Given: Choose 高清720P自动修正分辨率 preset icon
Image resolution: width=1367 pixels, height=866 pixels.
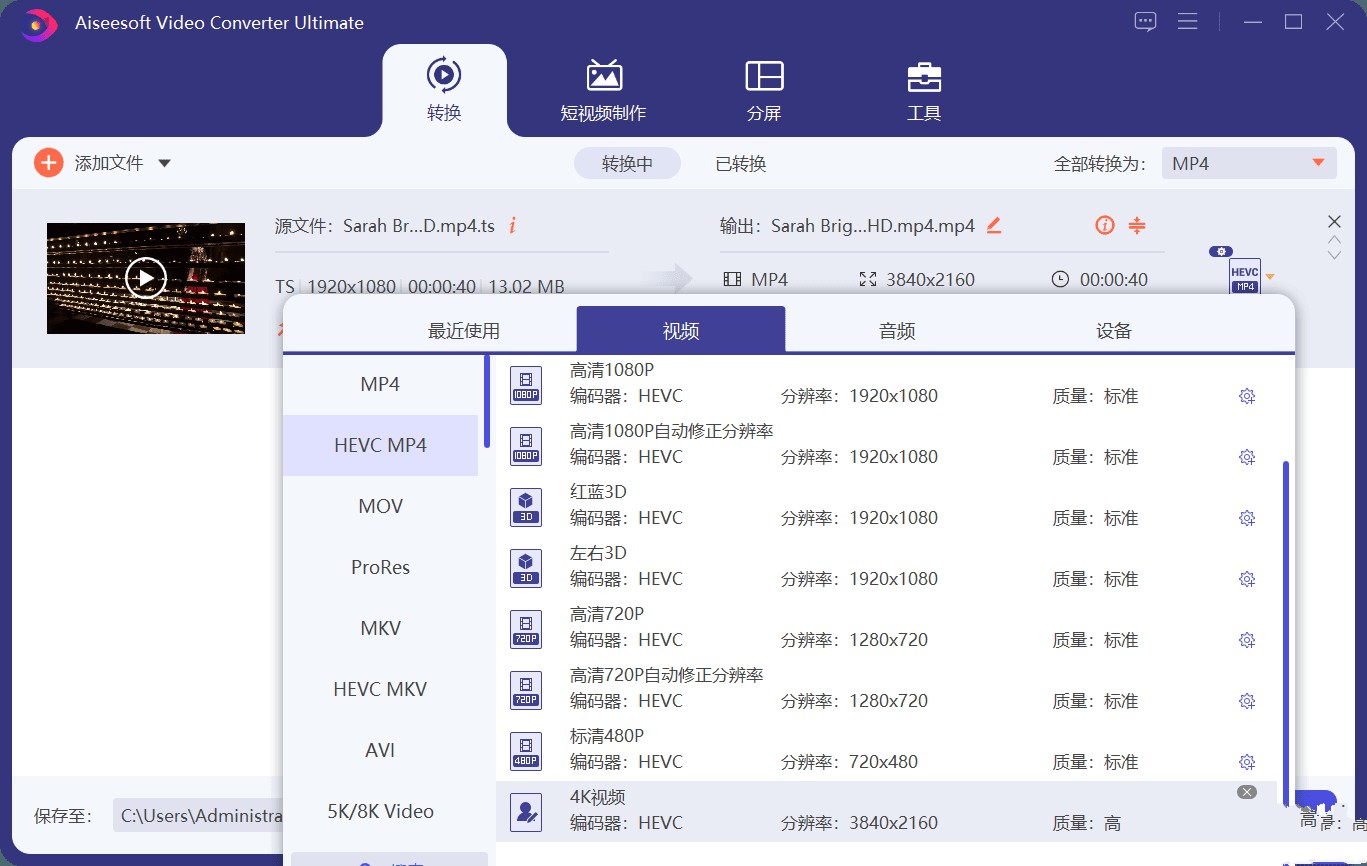Looking at the screenshot, I should 526,690.
